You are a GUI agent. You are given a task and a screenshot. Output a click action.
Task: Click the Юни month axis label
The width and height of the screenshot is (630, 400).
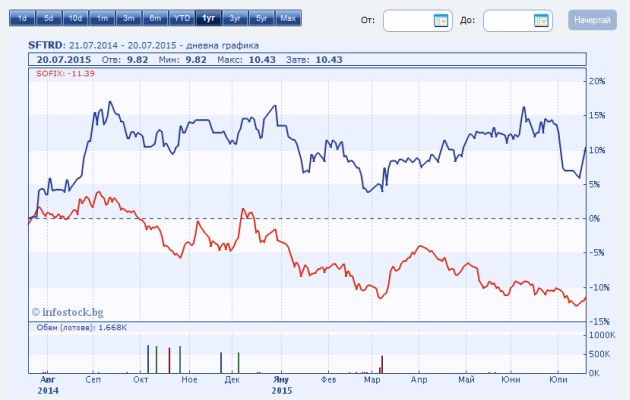(511, 380)
